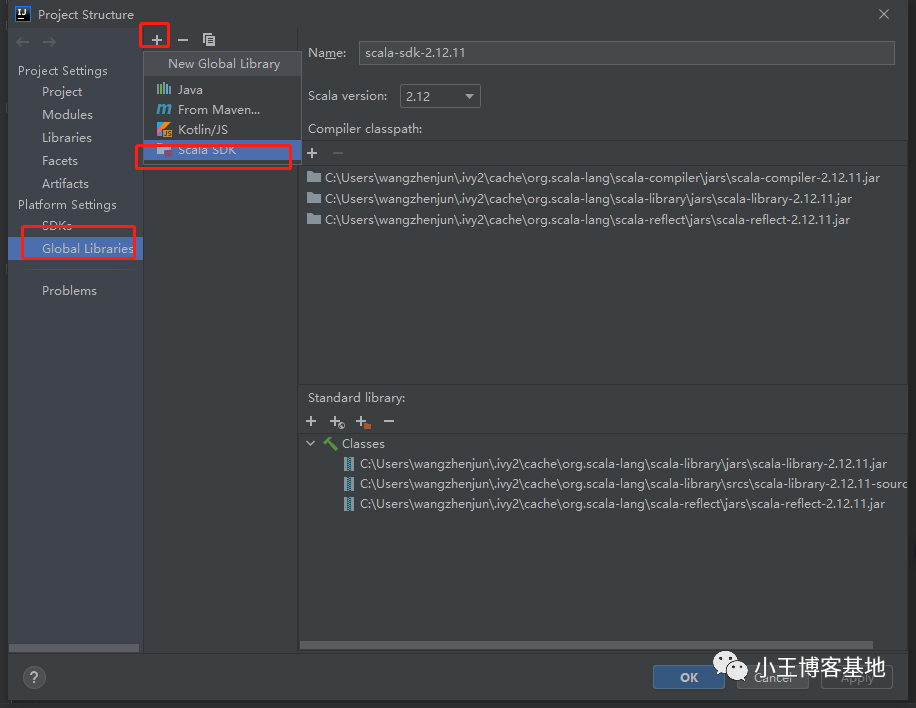Open the Libraries settings page
Image resolution: width=916 pixels, height=708 pixels.
[x=67, y=138]
